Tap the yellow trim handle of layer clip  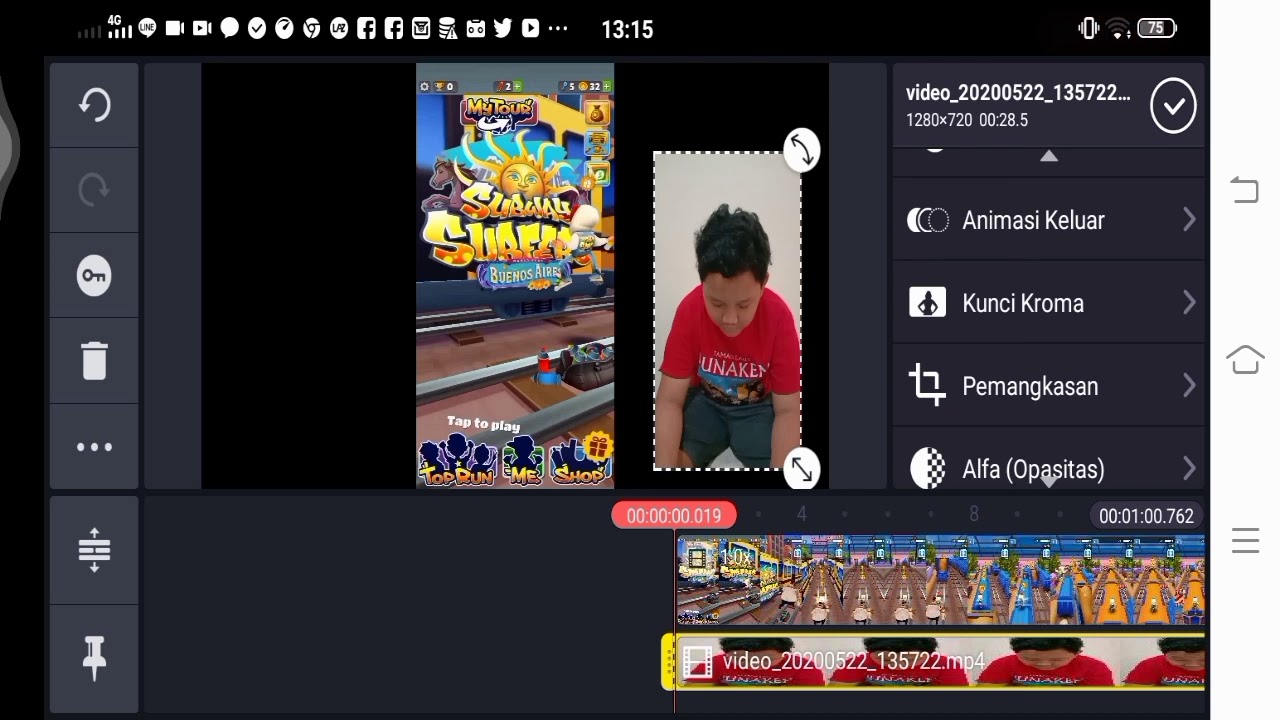coord(669,662)
